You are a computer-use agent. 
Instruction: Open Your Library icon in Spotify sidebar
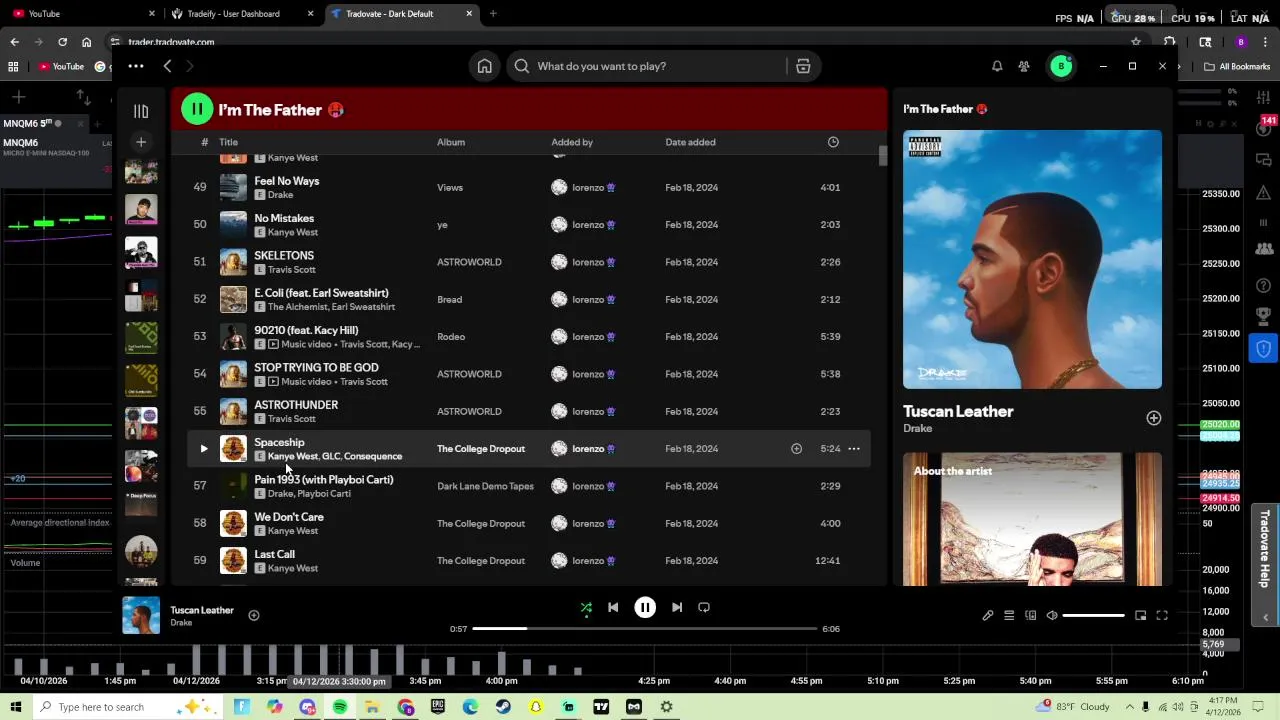click(141, 111)
